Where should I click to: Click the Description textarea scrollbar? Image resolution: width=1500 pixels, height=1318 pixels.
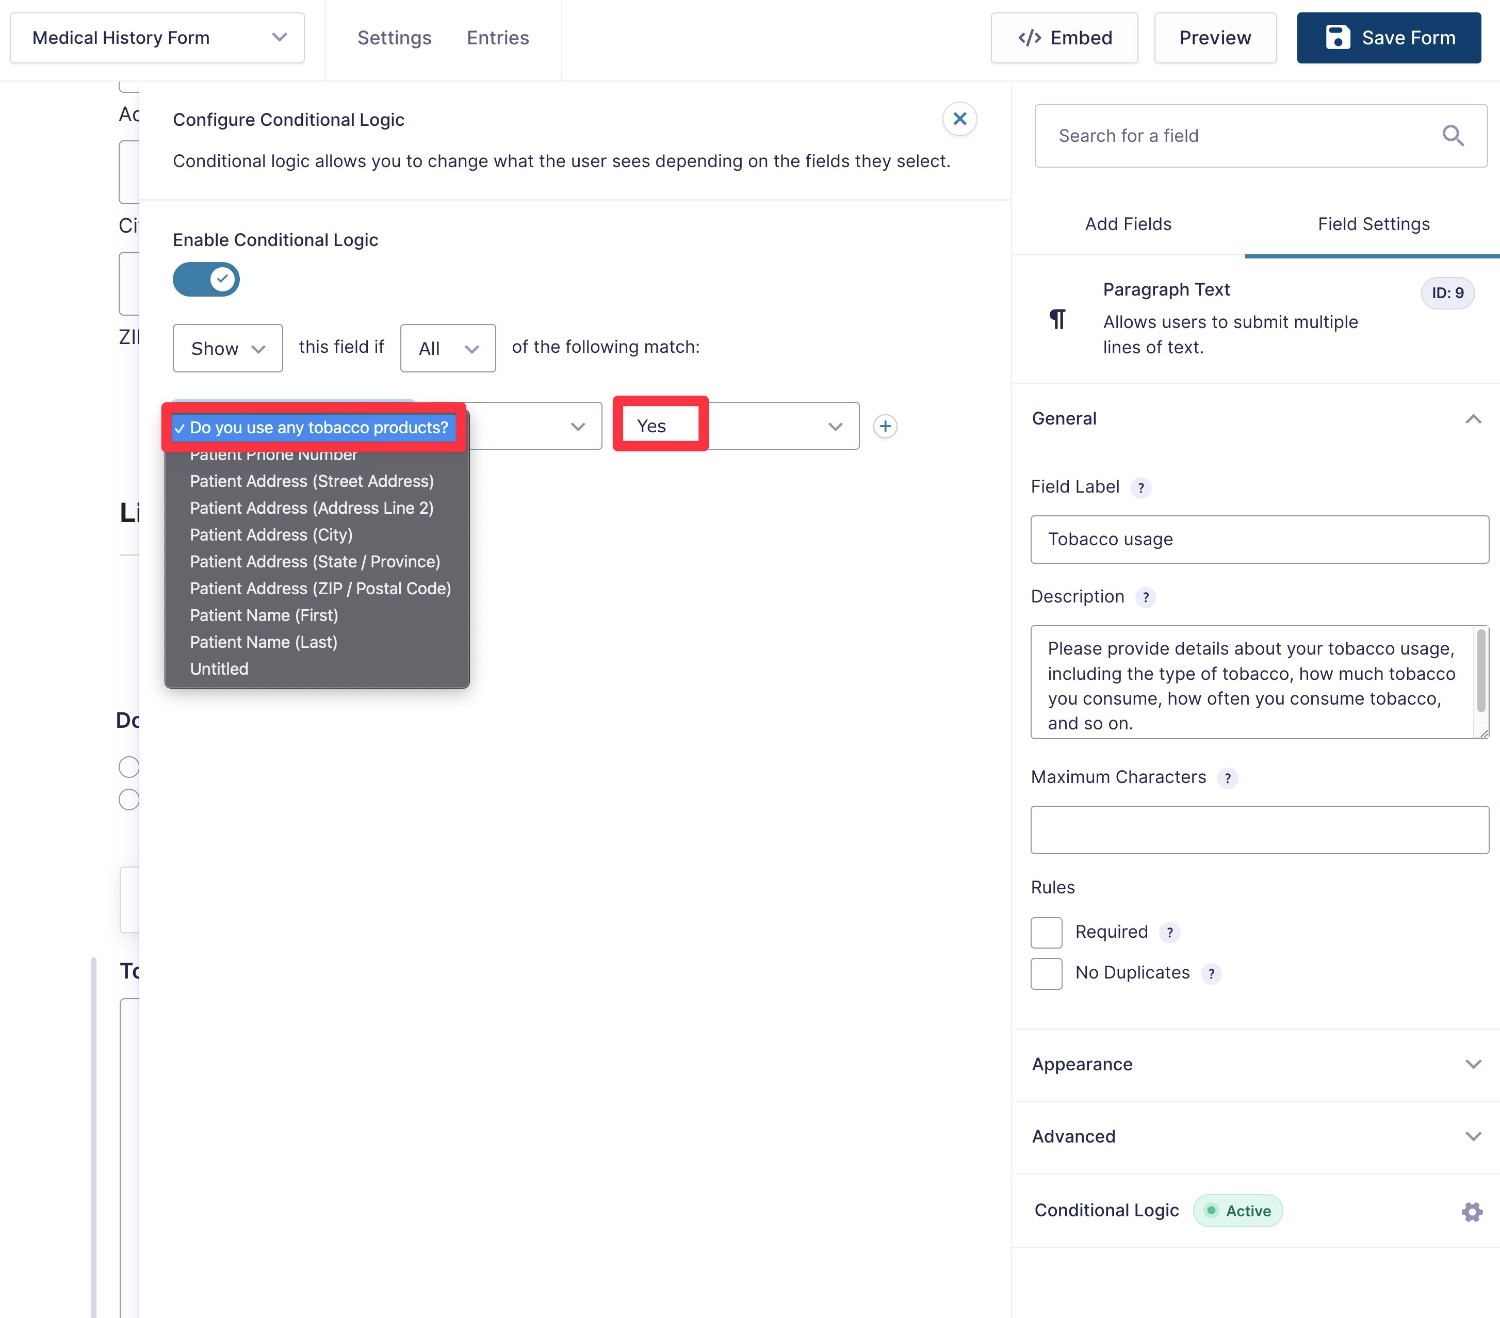pyautogui.click(x=1482, y=670)
